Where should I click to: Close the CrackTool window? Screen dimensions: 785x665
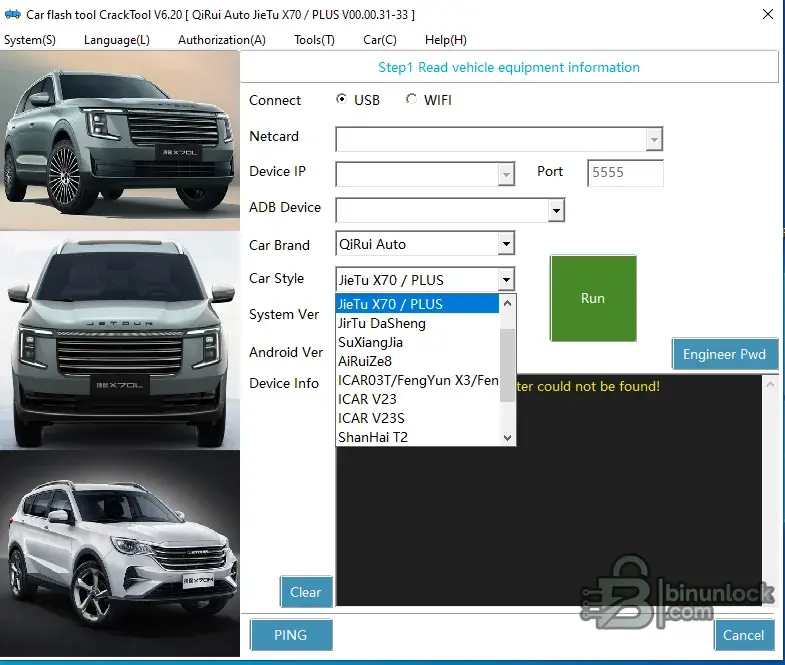tap(768, 15)
